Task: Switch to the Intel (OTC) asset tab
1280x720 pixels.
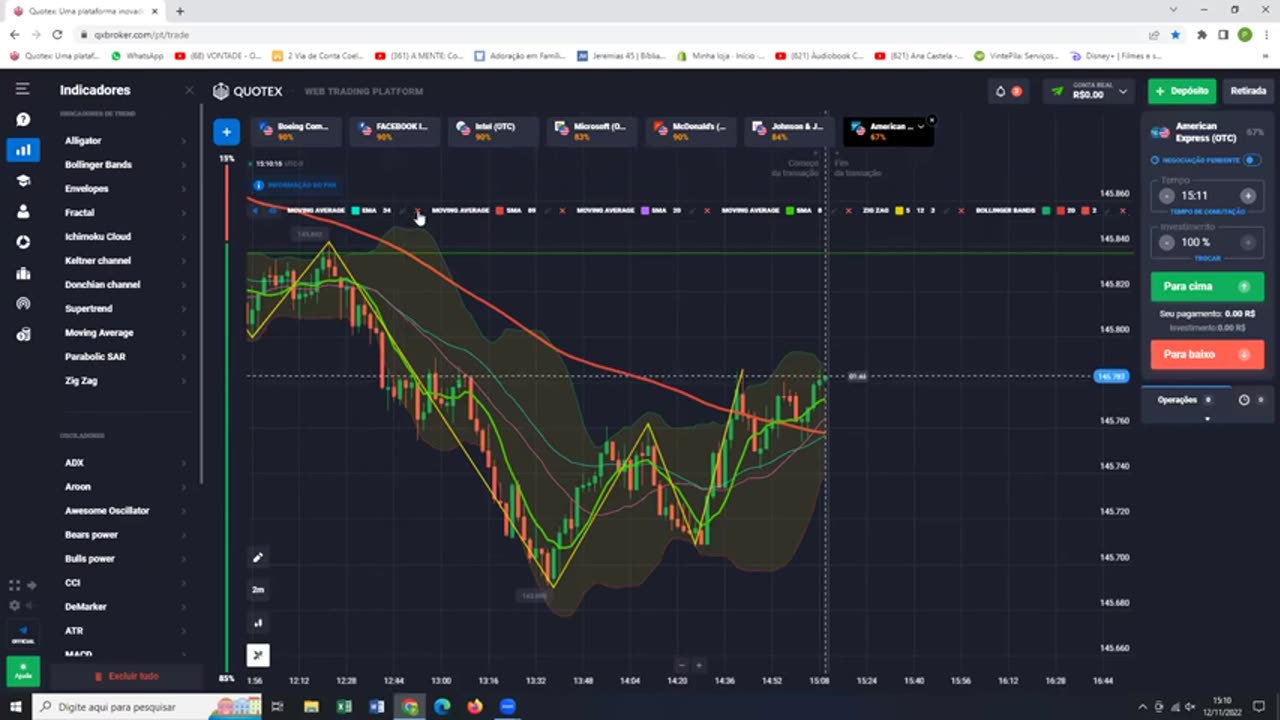Action: [493, 131]
